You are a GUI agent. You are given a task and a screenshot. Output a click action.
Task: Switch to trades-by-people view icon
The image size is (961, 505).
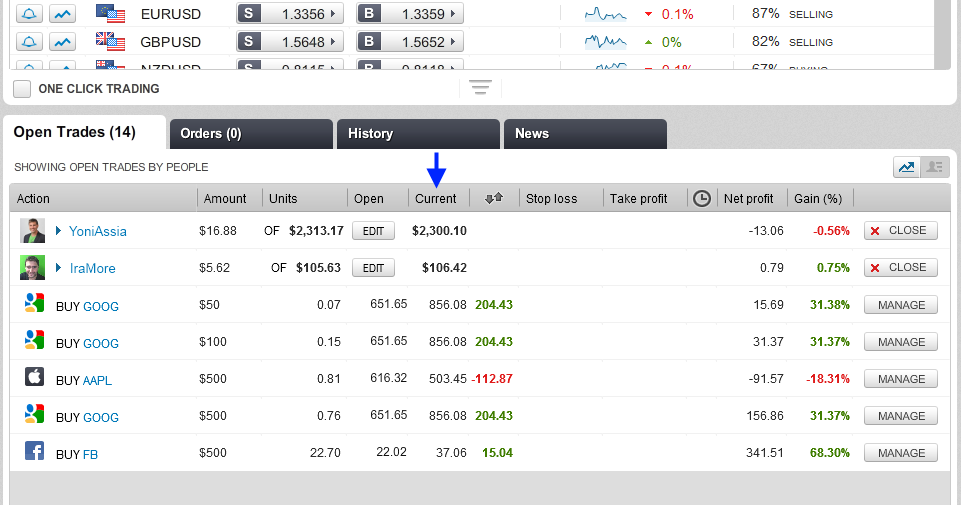click(x=934, y=167)
